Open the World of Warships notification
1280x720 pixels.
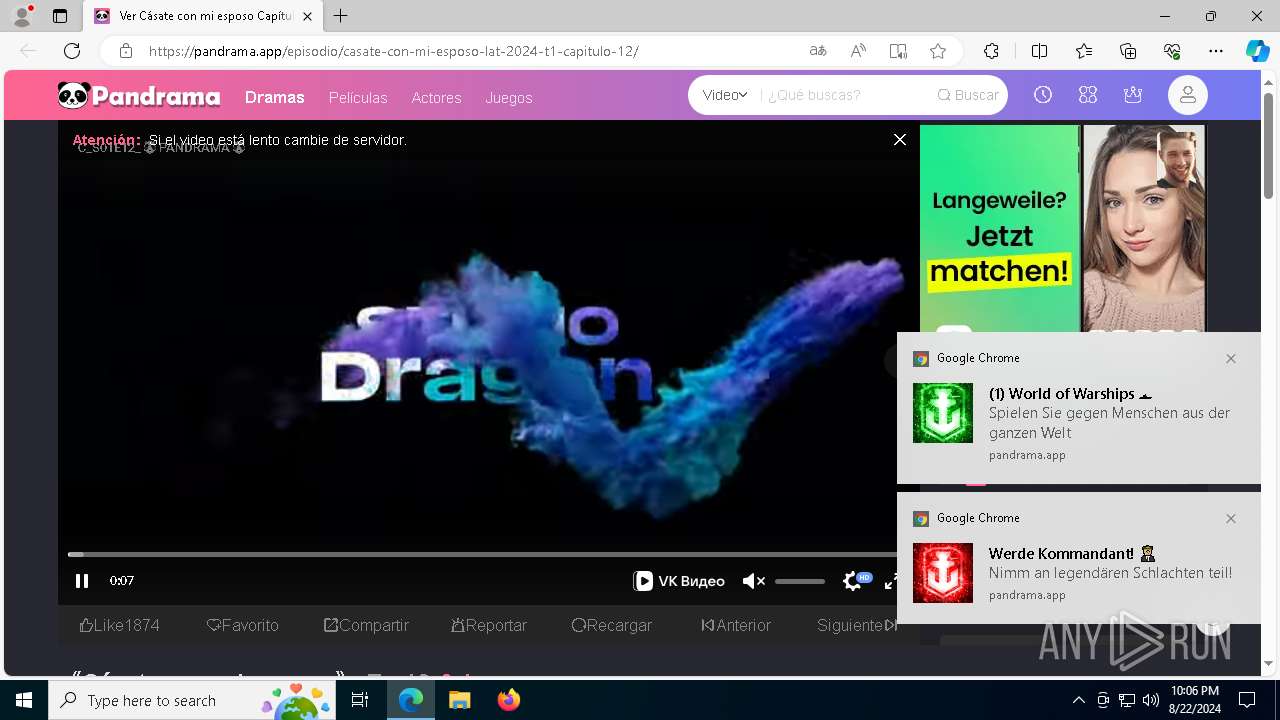1079,408
